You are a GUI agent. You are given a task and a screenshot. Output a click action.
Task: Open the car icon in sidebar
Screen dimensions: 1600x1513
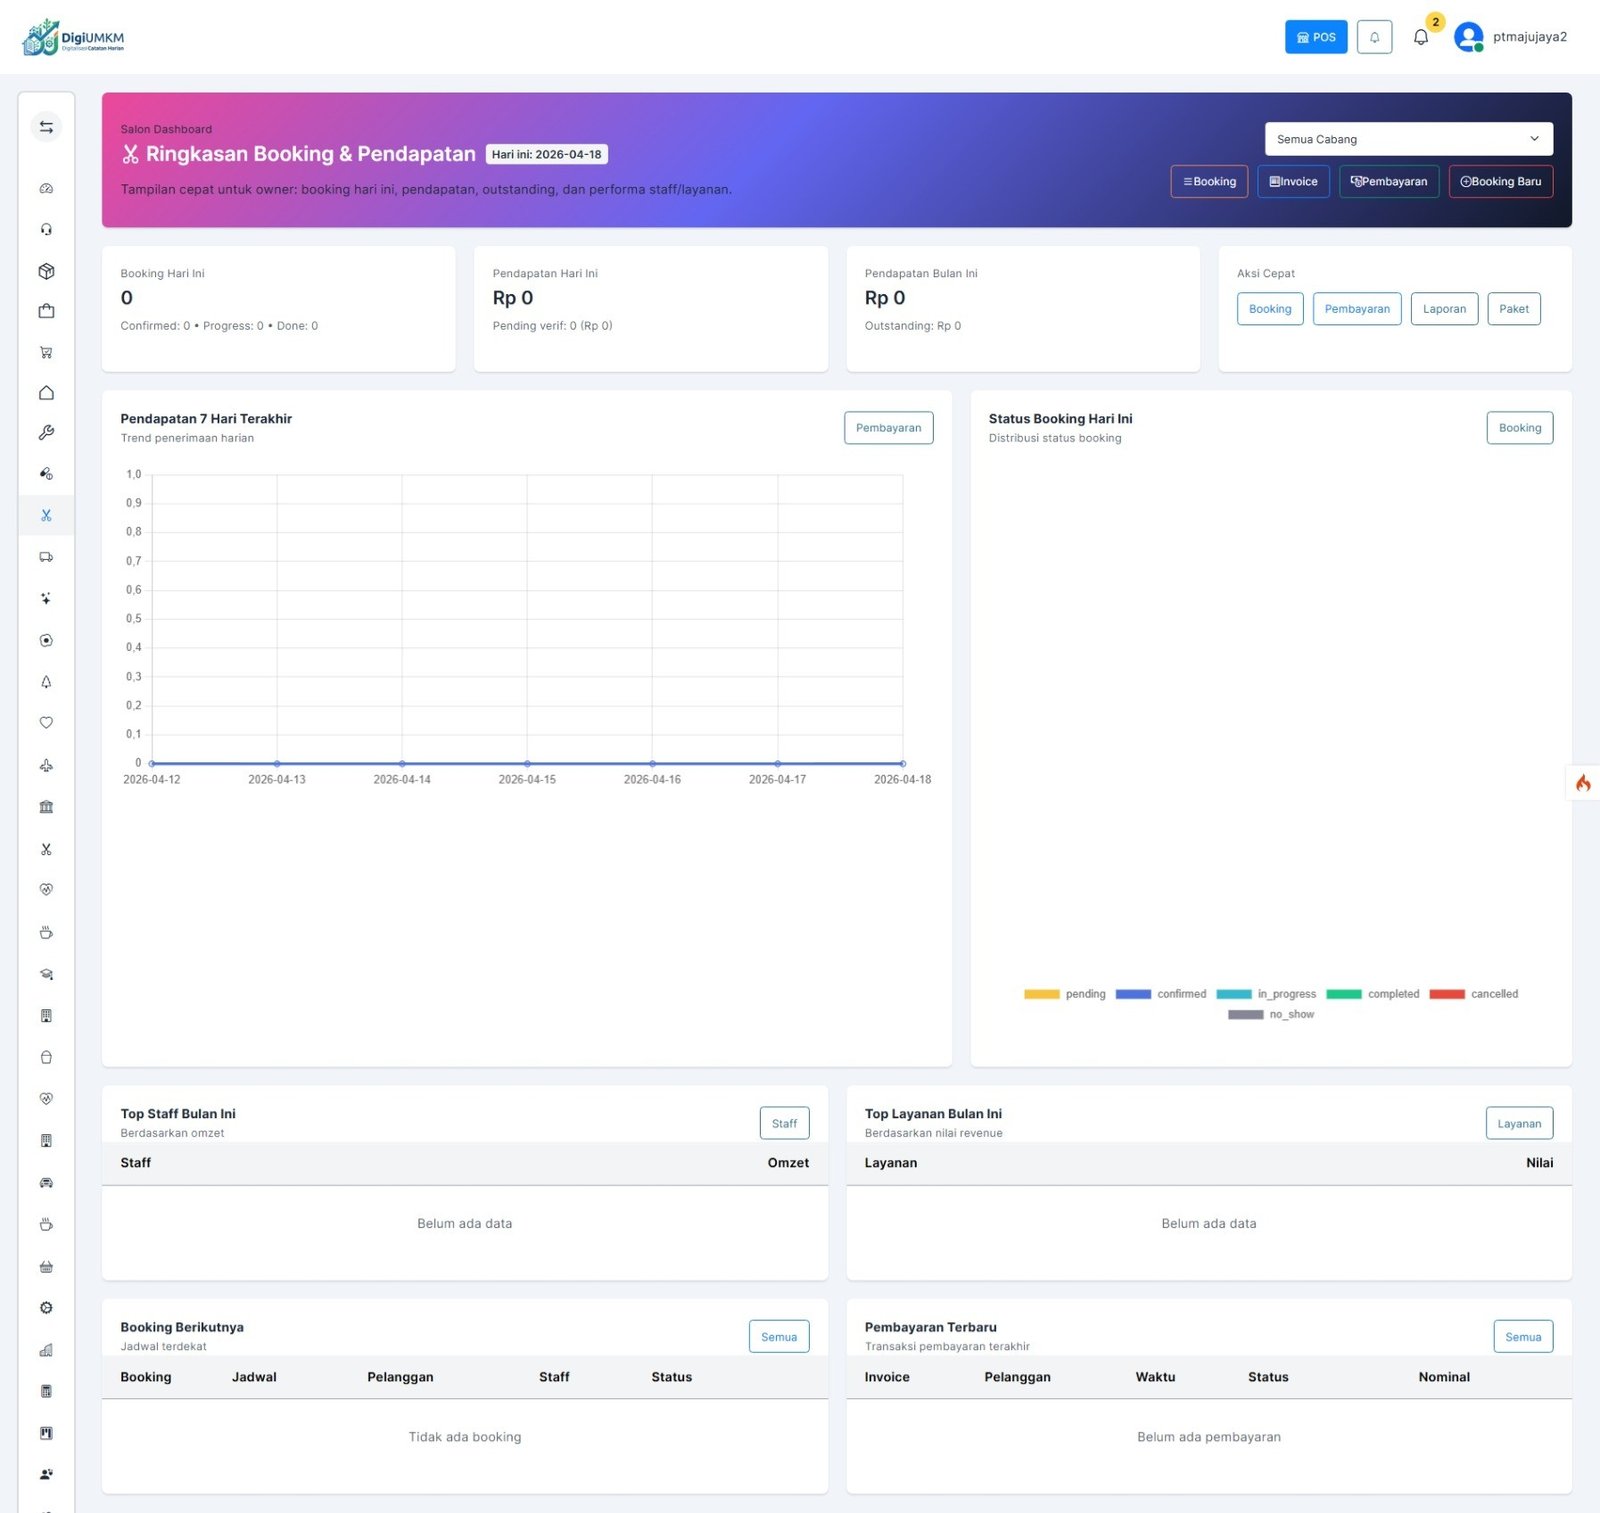46,1183
